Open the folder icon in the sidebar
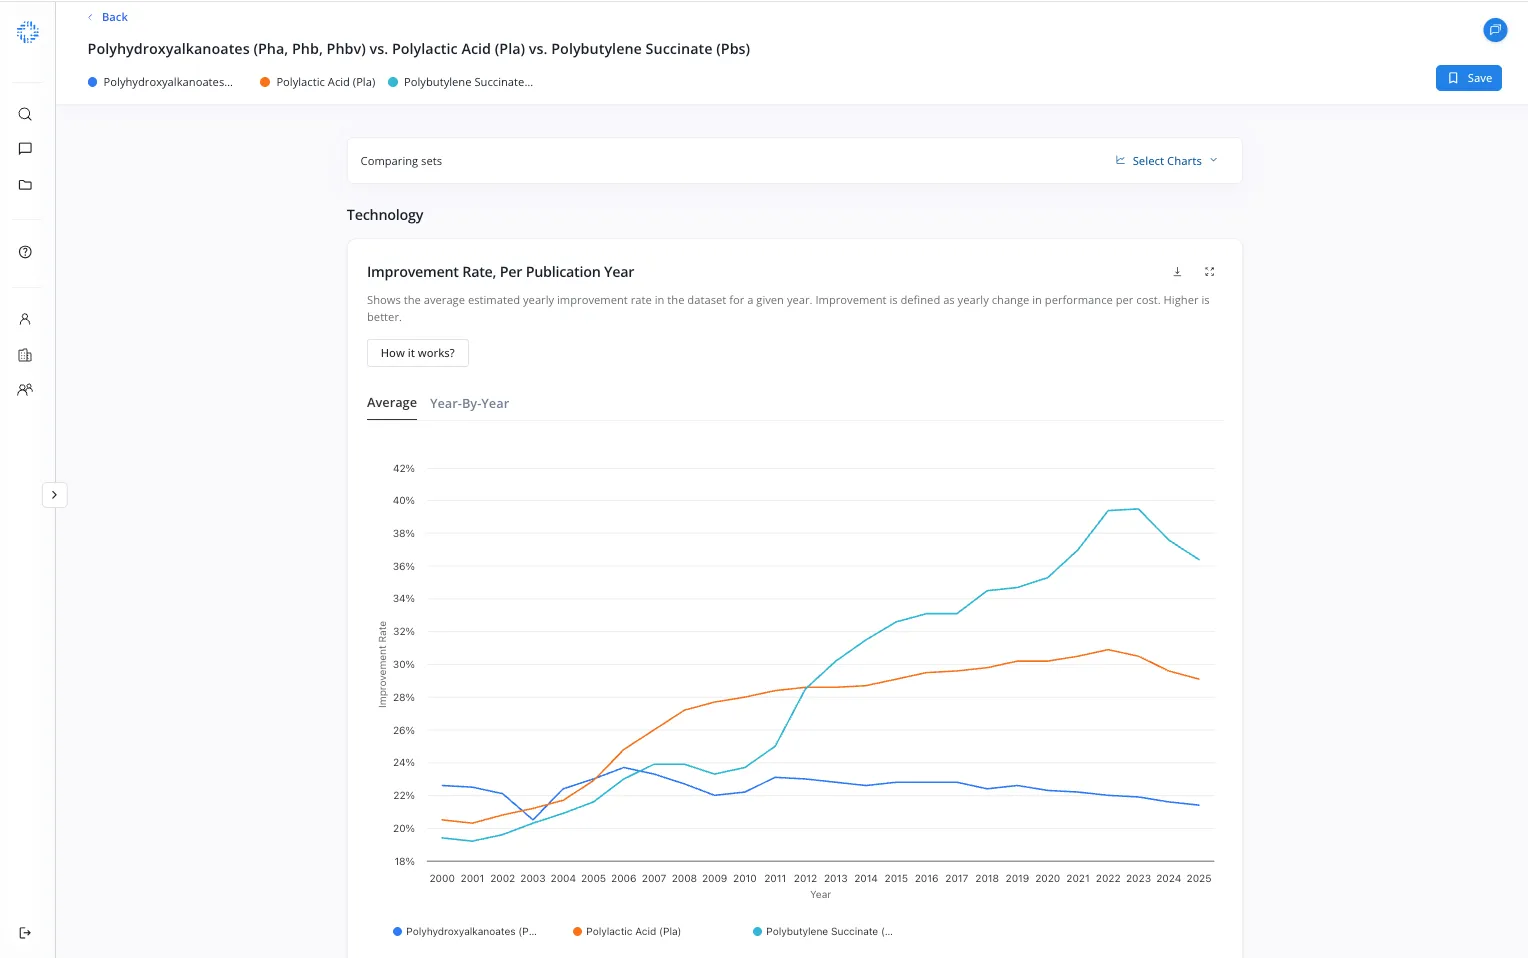The width and height of the screenshot is (1528, 958). tap(25, 185)
